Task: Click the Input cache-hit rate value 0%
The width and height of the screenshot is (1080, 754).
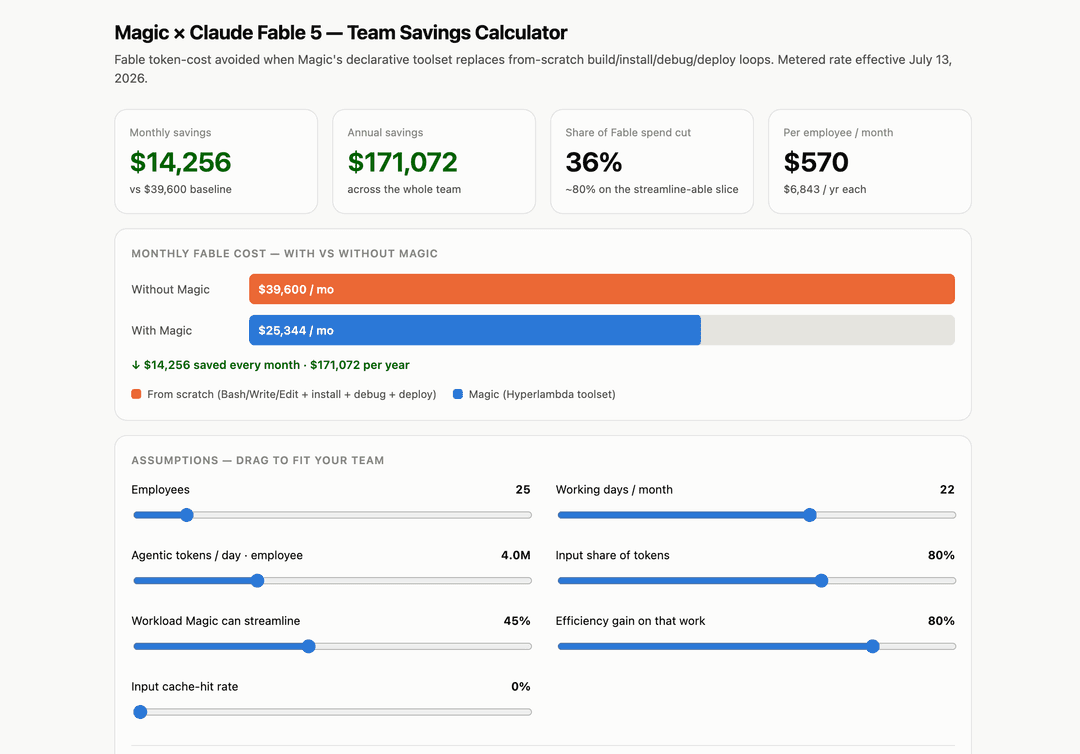Action: pos(521,687)
